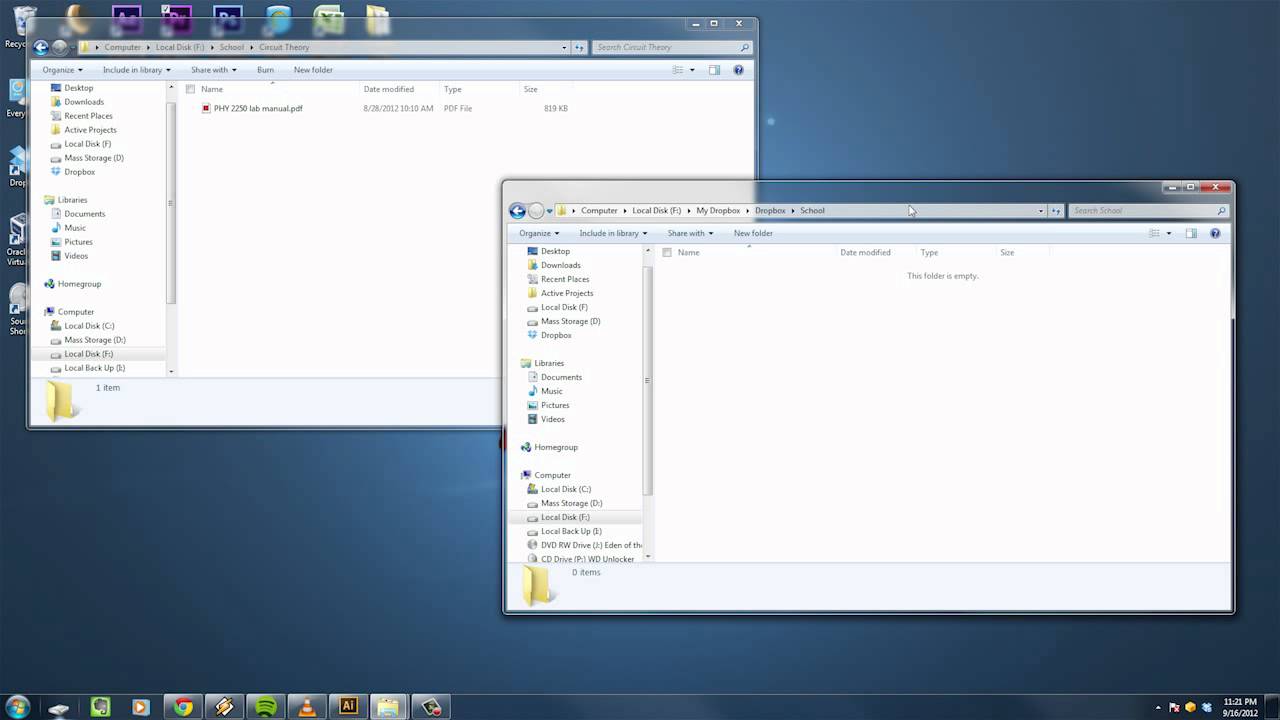Open Winamp from the taskbar

[224, 707]
